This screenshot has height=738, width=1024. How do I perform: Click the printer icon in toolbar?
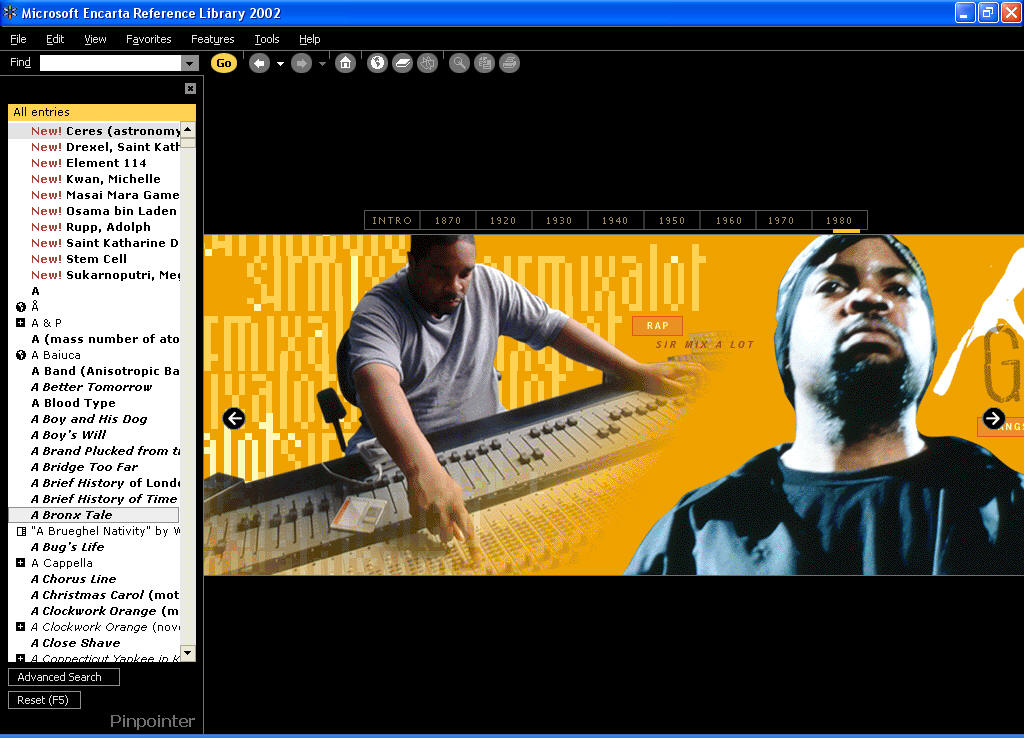[509, 63]
